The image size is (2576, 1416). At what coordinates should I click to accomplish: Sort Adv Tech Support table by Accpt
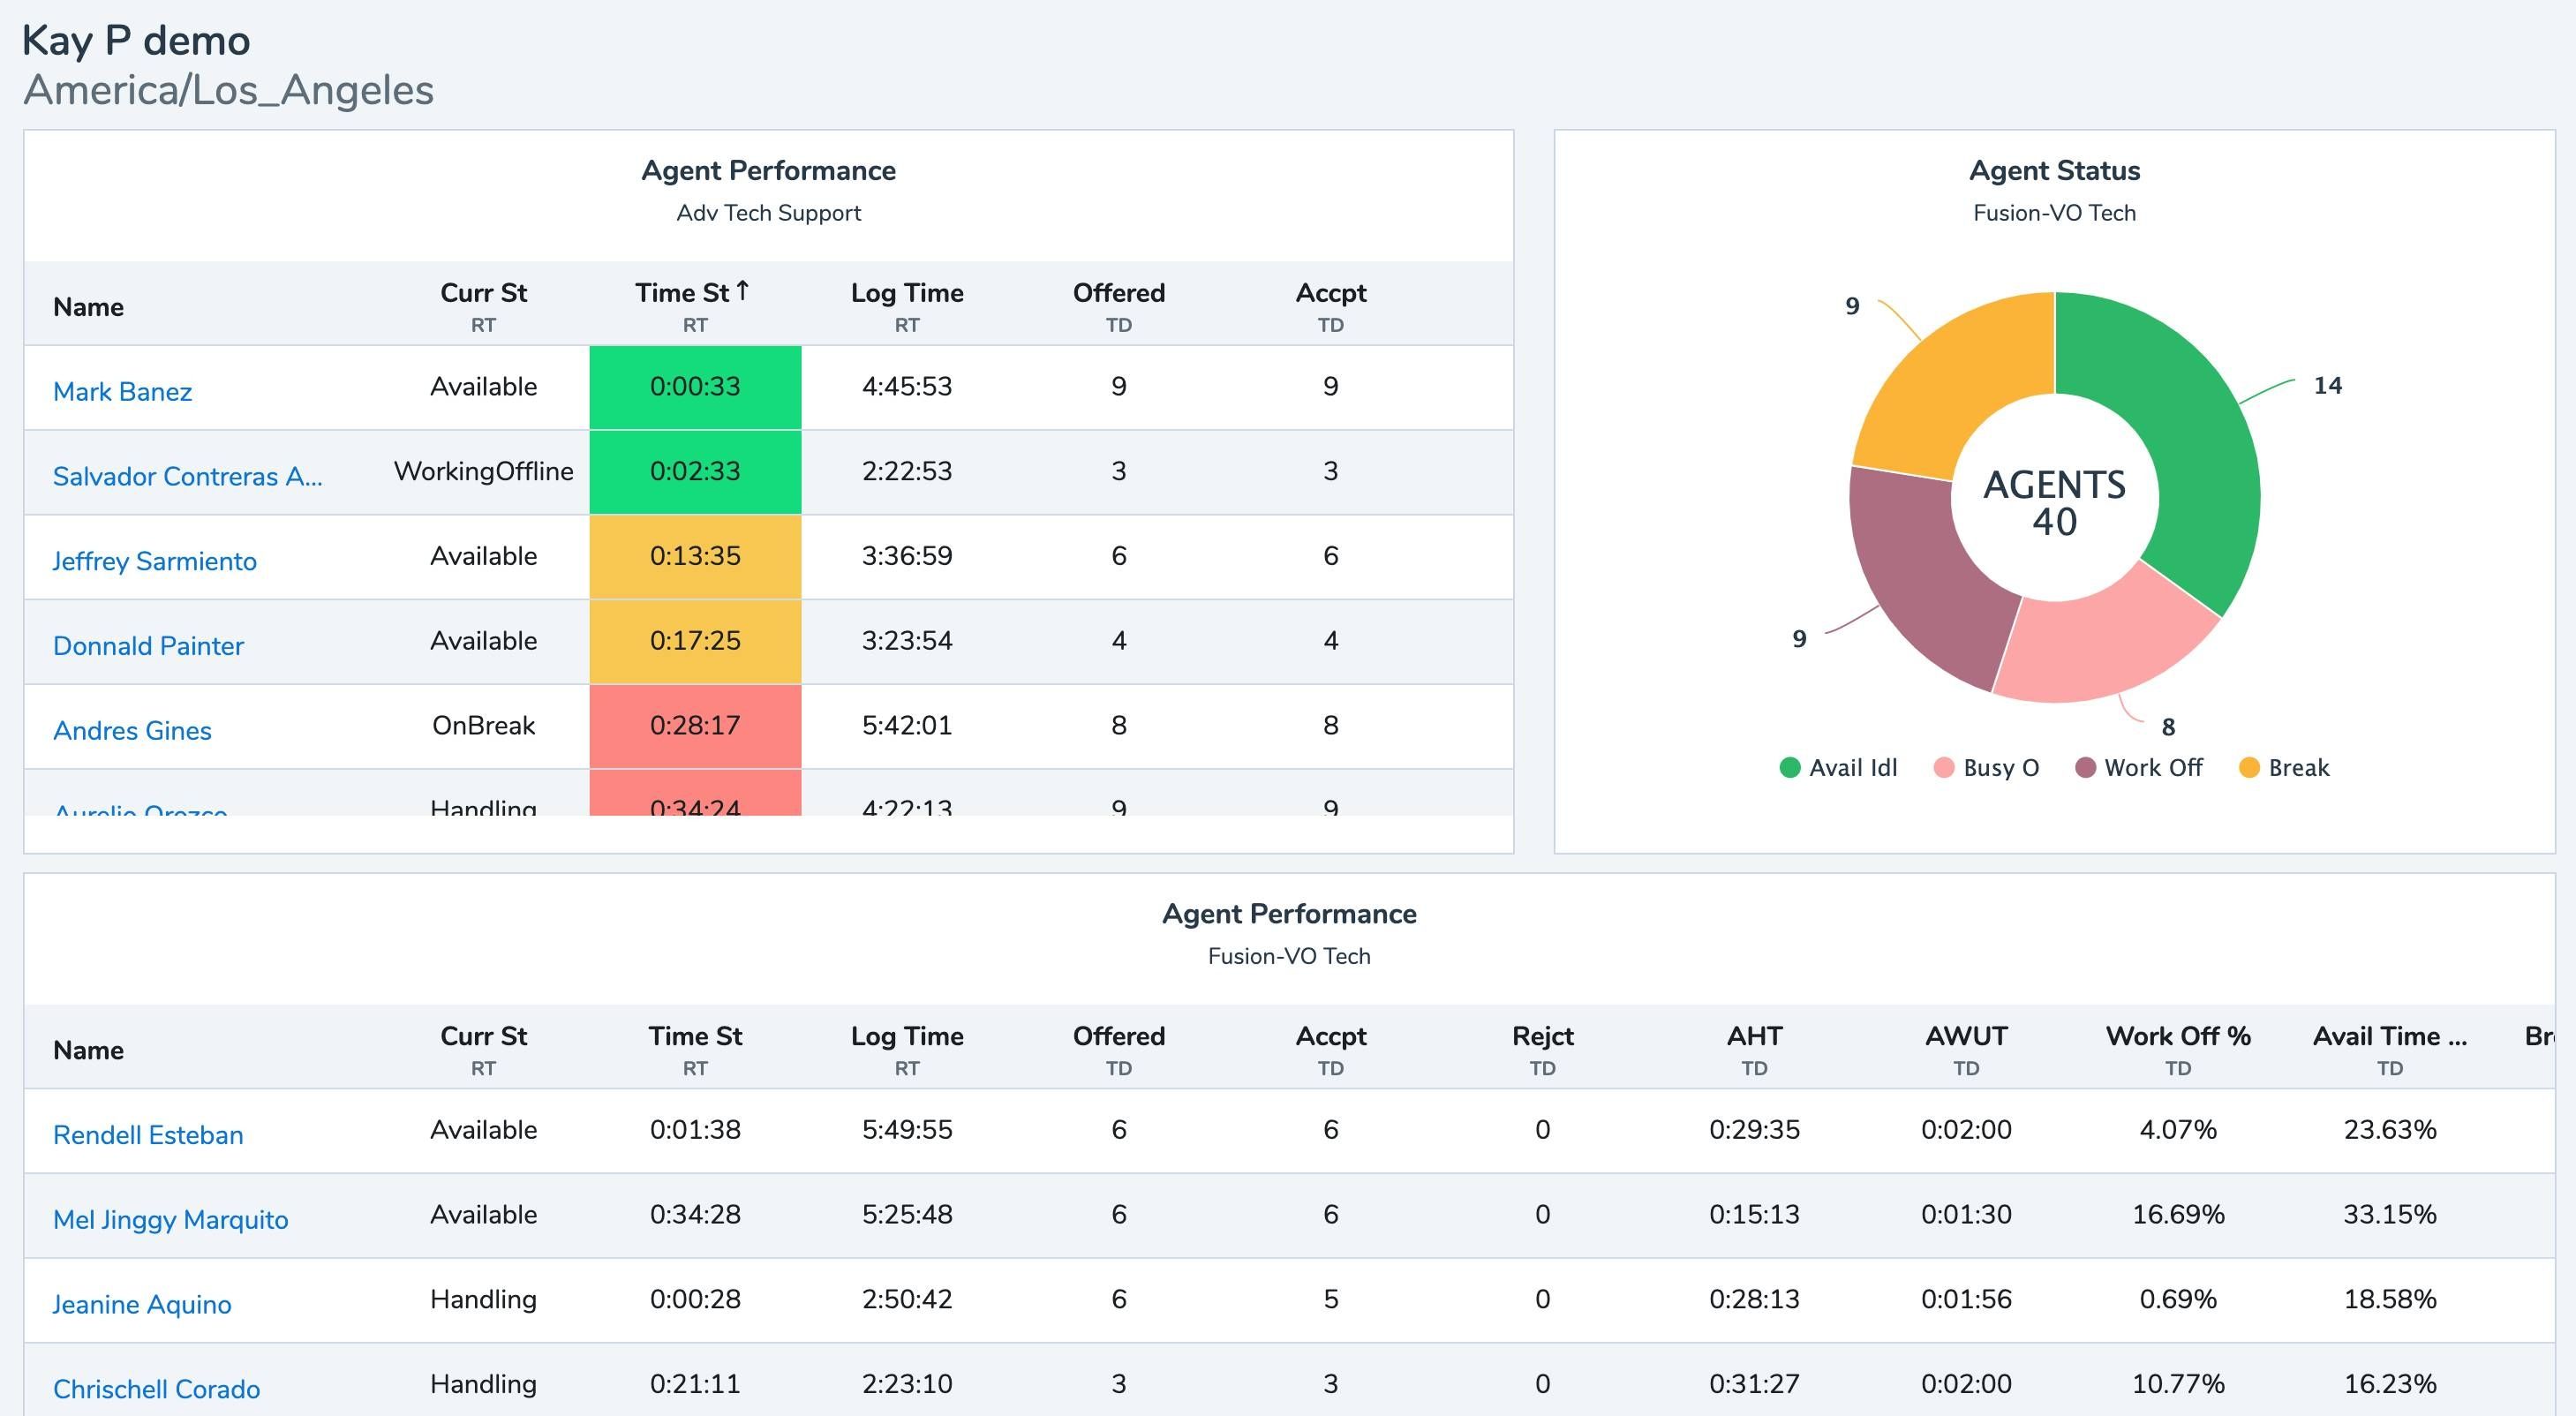coord(1331,293)
